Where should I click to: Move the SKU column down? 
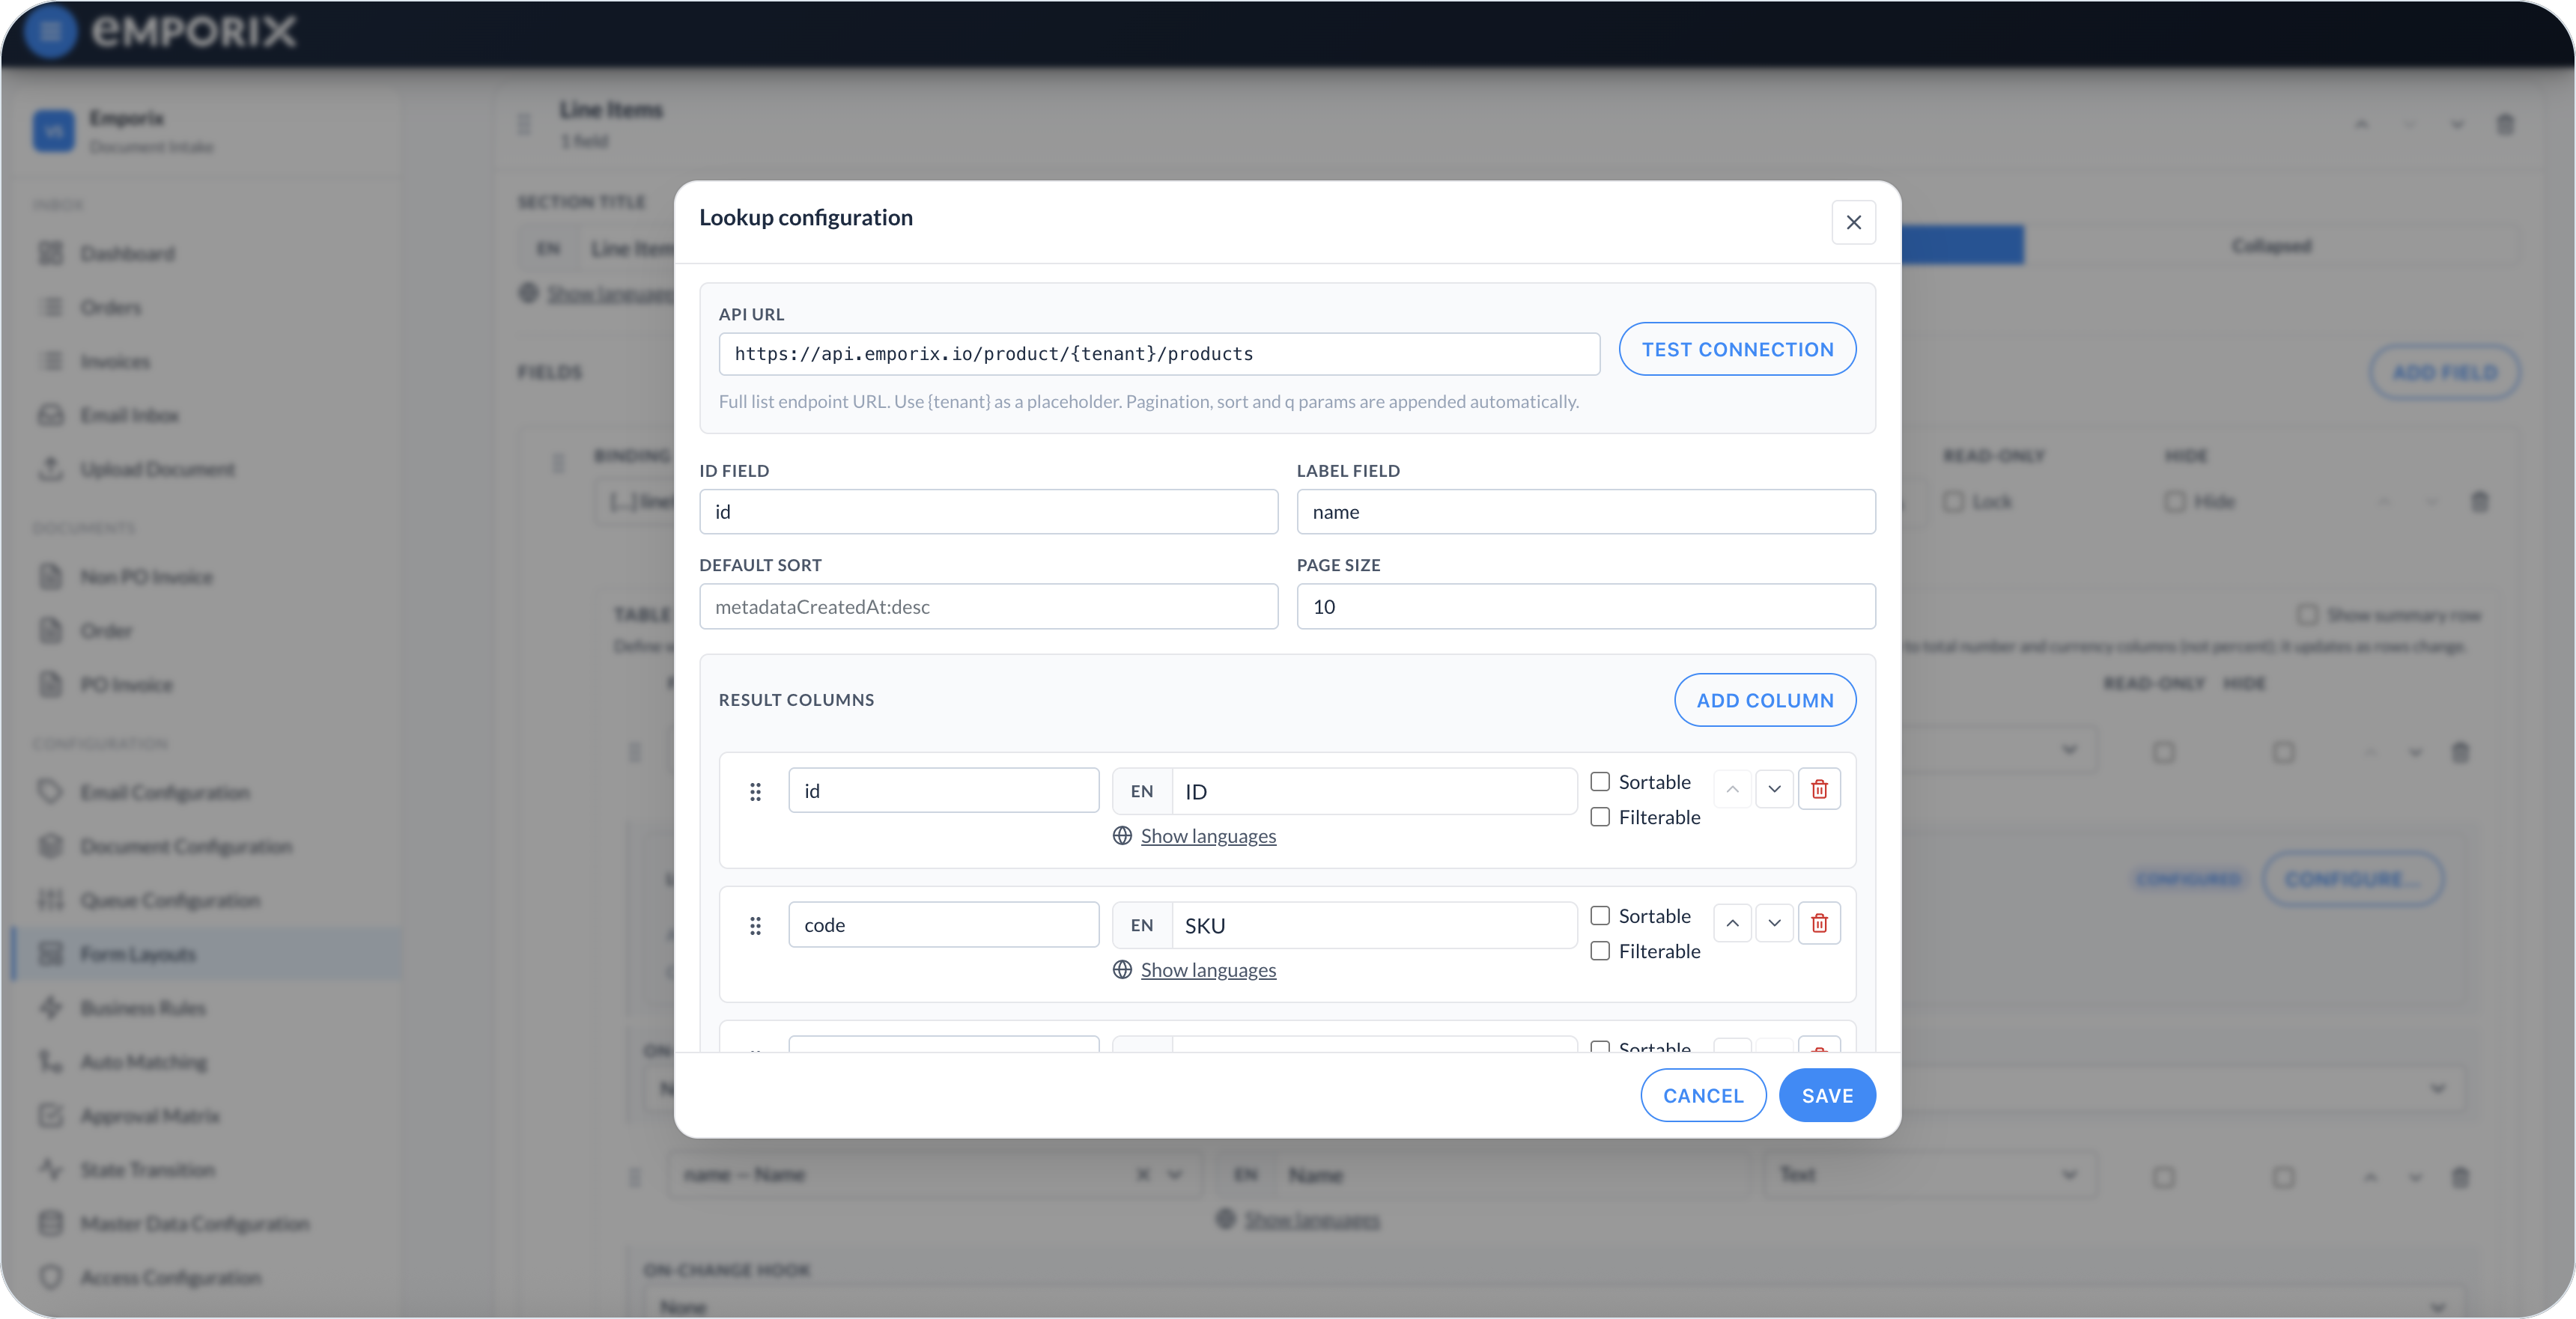[1774, 923]
